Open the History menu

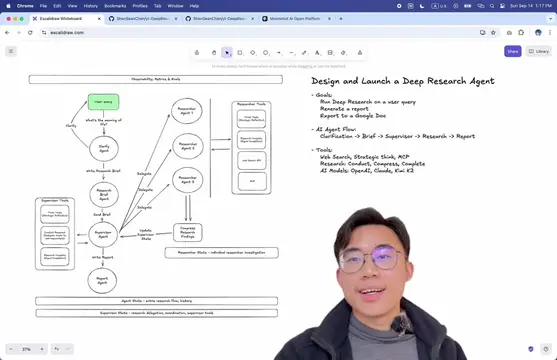[x=91, y=6]
